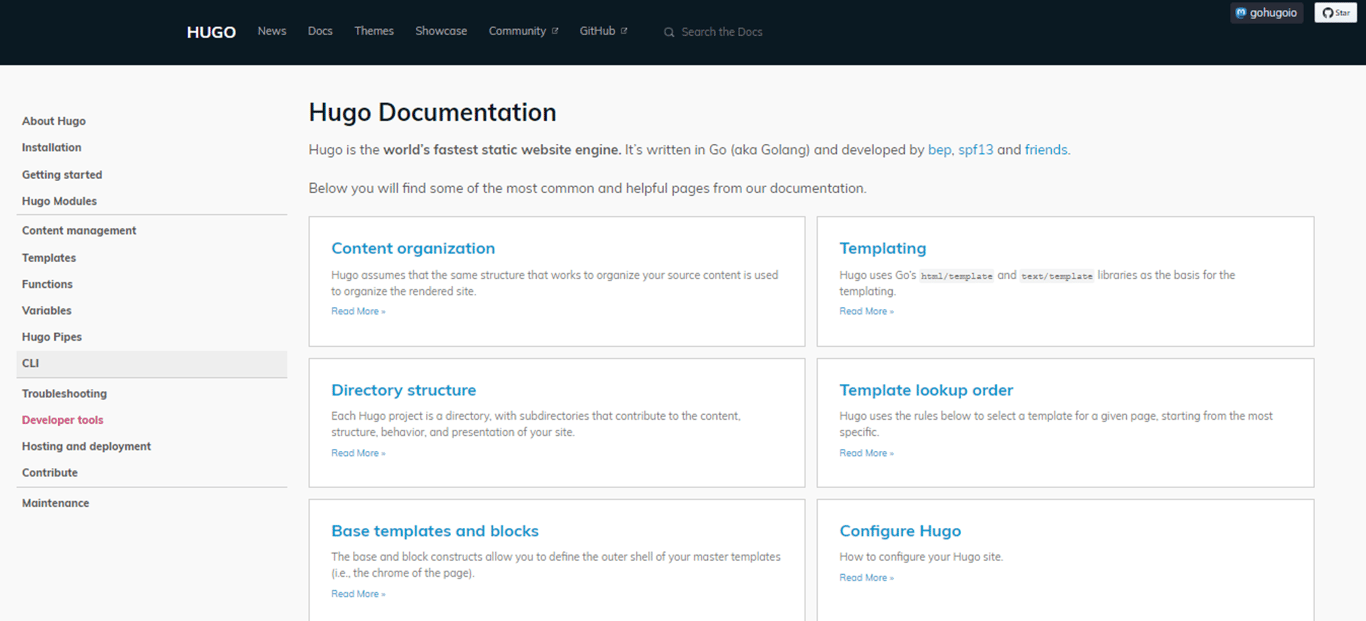The height and width of the screenshot is (621, 1366).
Task: Click the GitHub octocat icon on Star button
Action: click(x=1328, y=13)
